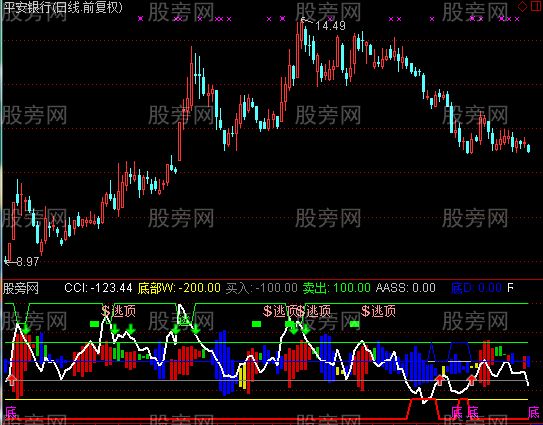Select the blue 底D: 0.00 readout
This screenshot has width=543, height=425.
tap(477, 288)
